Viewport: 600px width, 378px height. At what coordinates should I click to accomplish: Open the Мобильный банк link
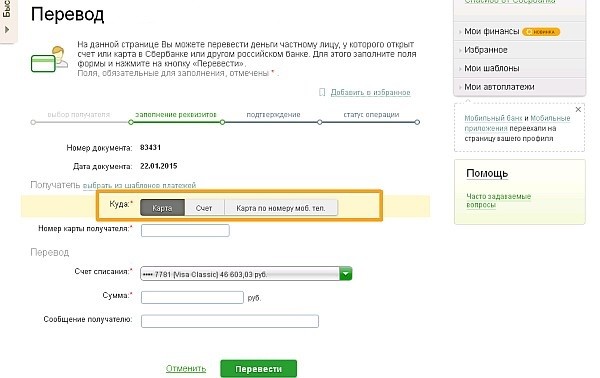[493, 118]
